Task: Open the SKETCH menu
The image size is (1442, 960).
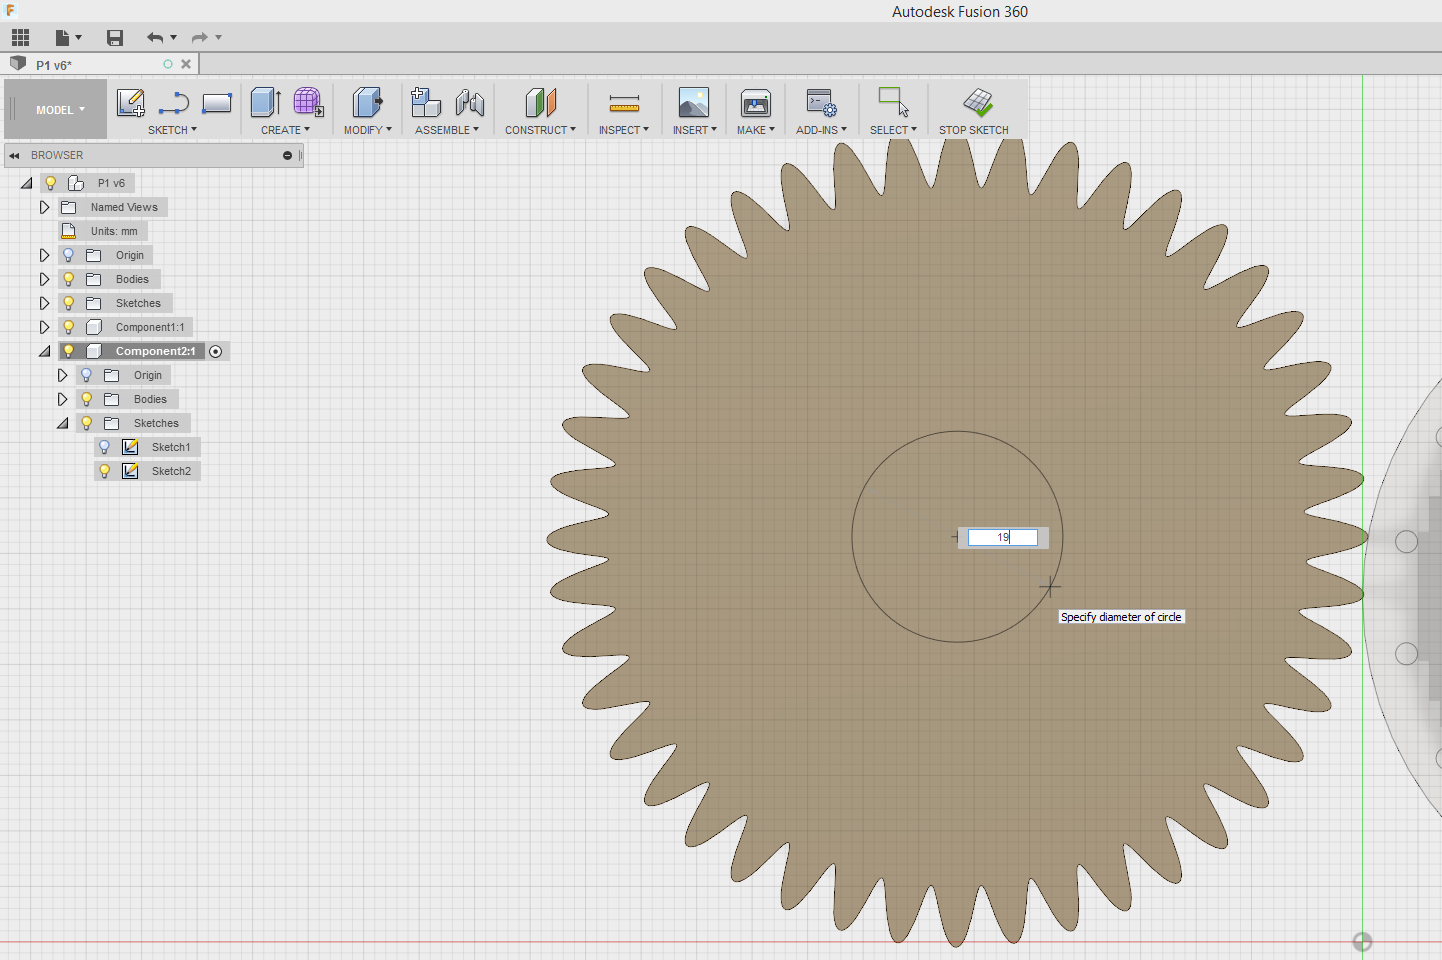Action: [172, 130]
